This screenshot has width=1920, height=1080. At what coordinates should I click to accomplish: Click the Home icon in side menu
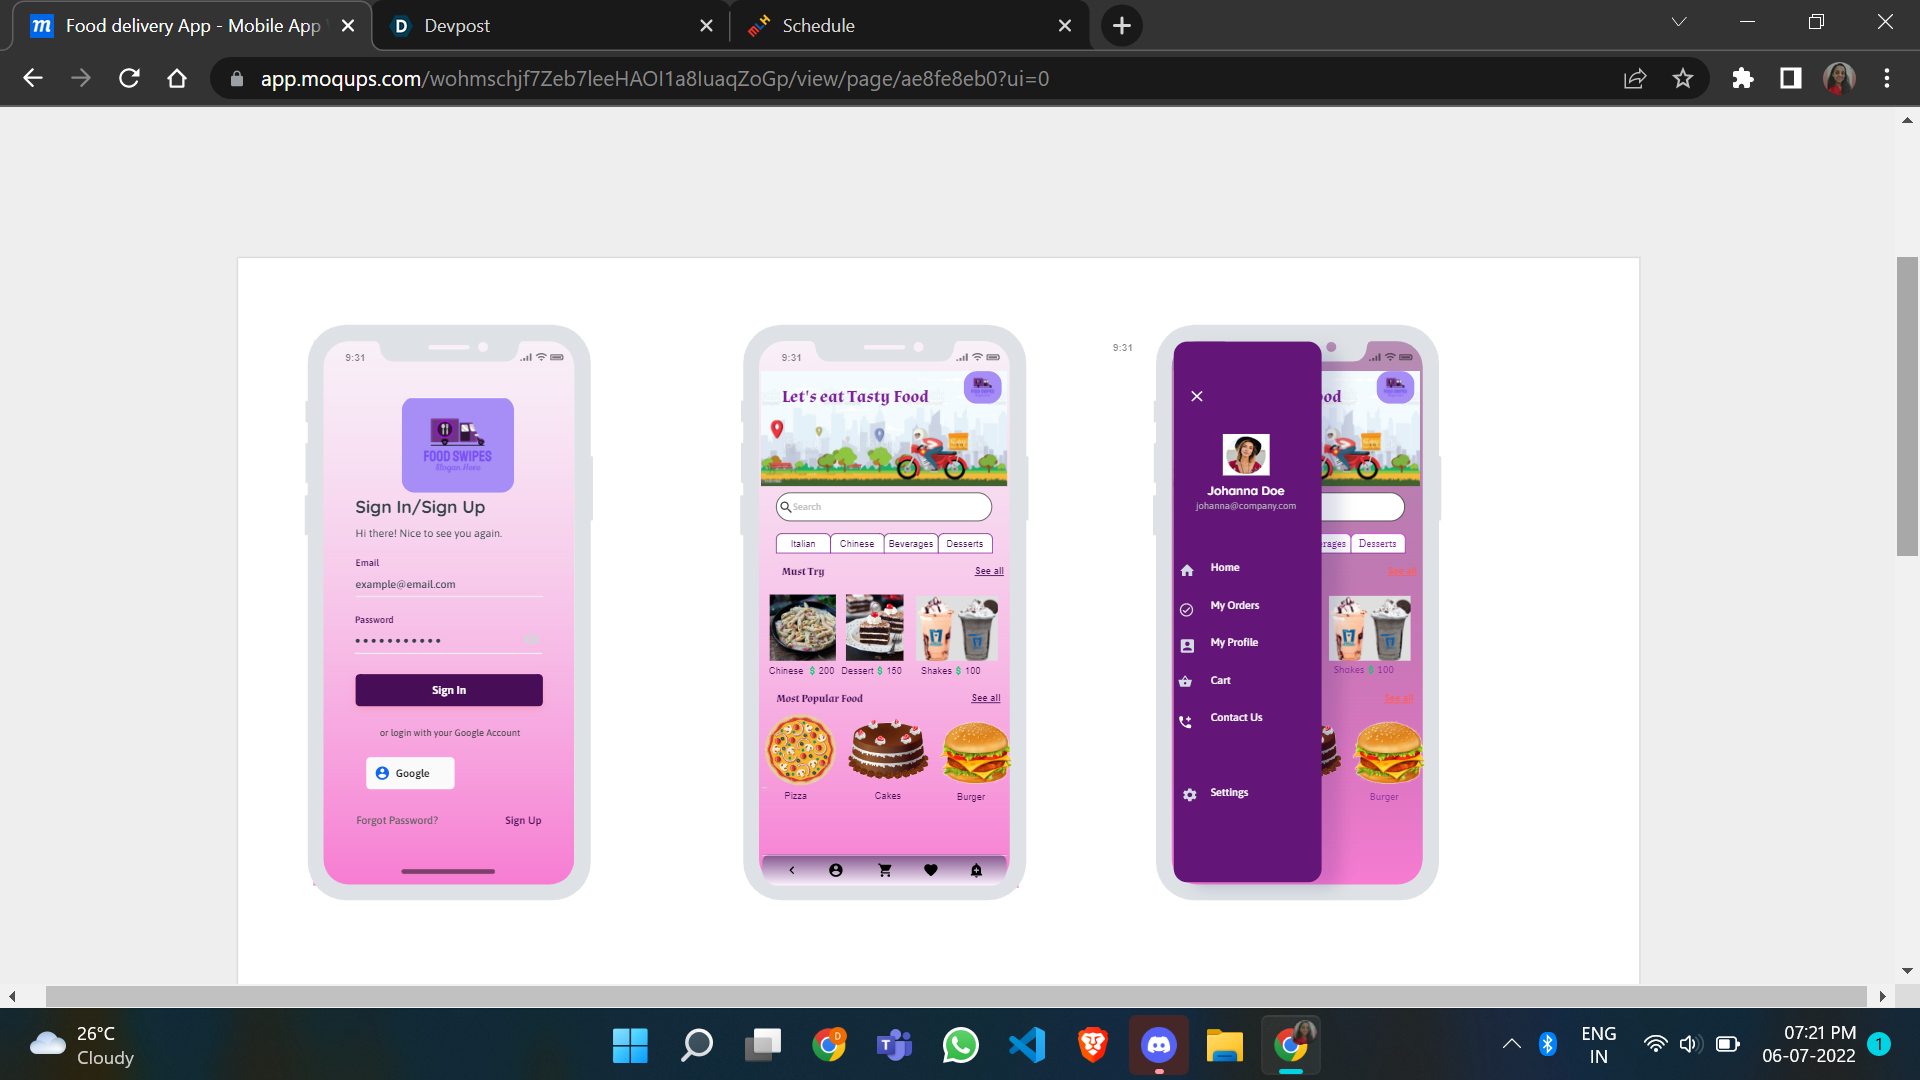click(1187, 569)
